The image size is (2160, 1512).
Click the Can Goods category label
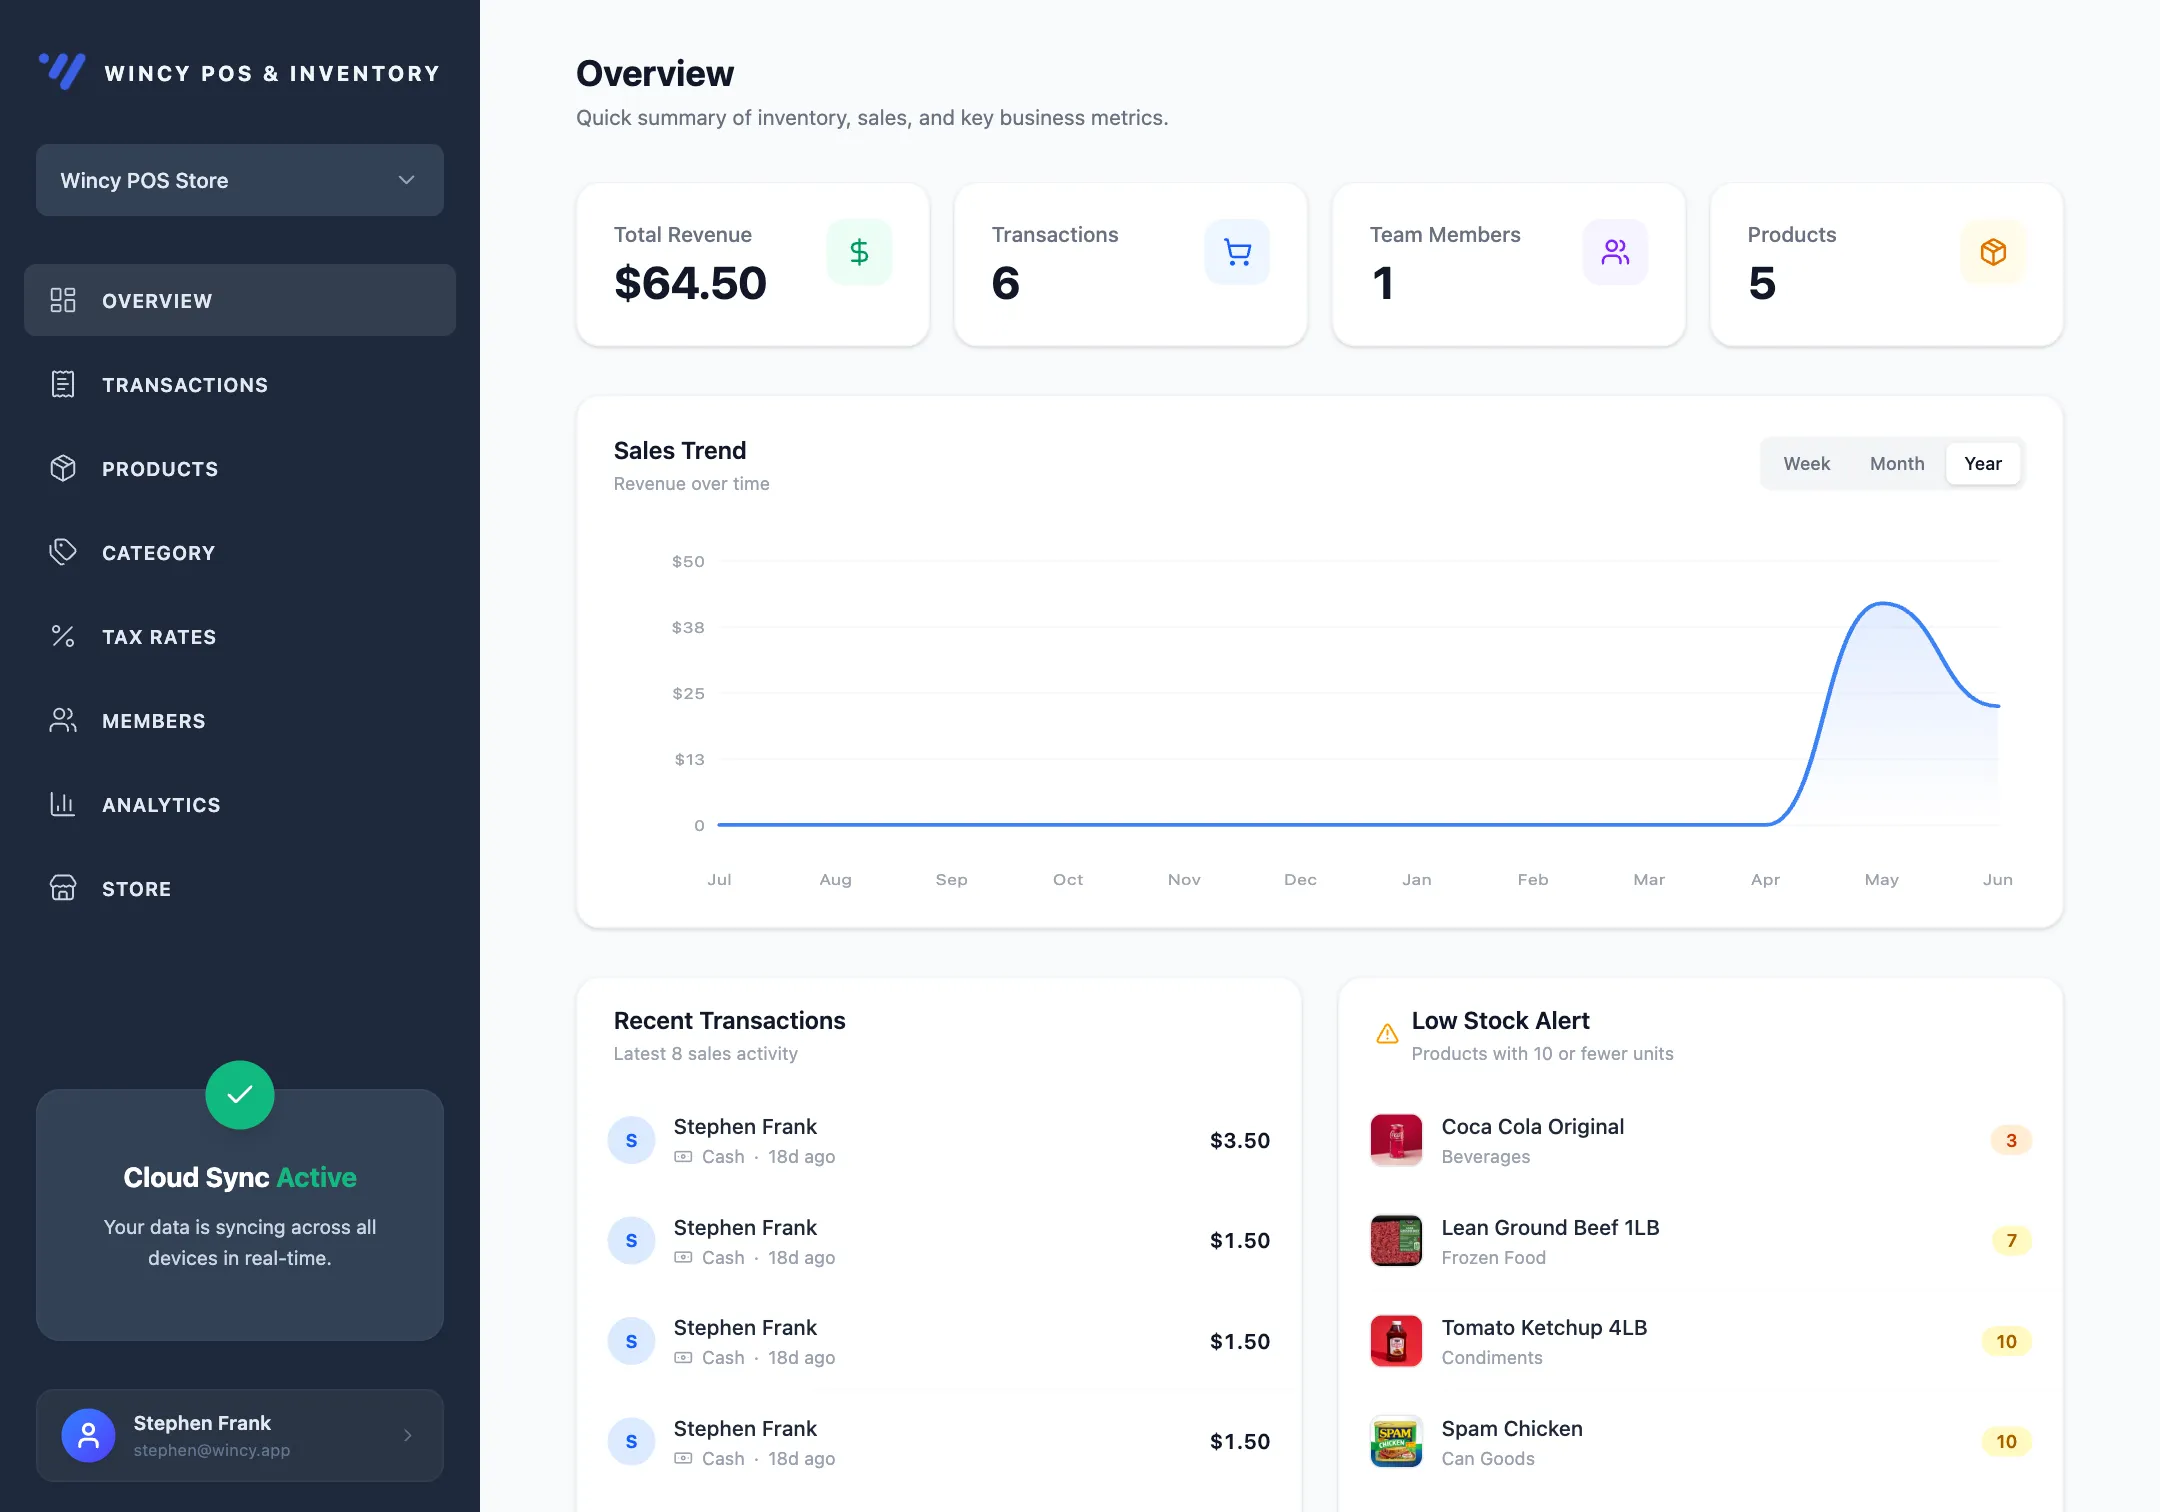click(1487, 1459)
